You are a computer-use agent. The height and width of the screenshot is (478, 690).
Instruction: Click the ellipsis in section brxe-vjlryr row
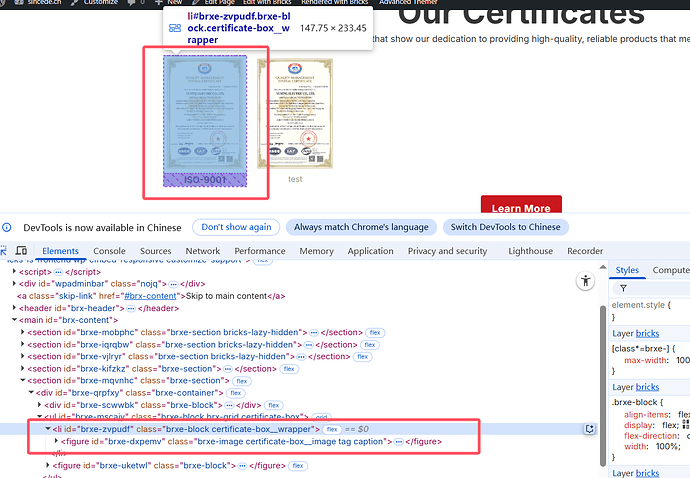click(x=301, y=357)
